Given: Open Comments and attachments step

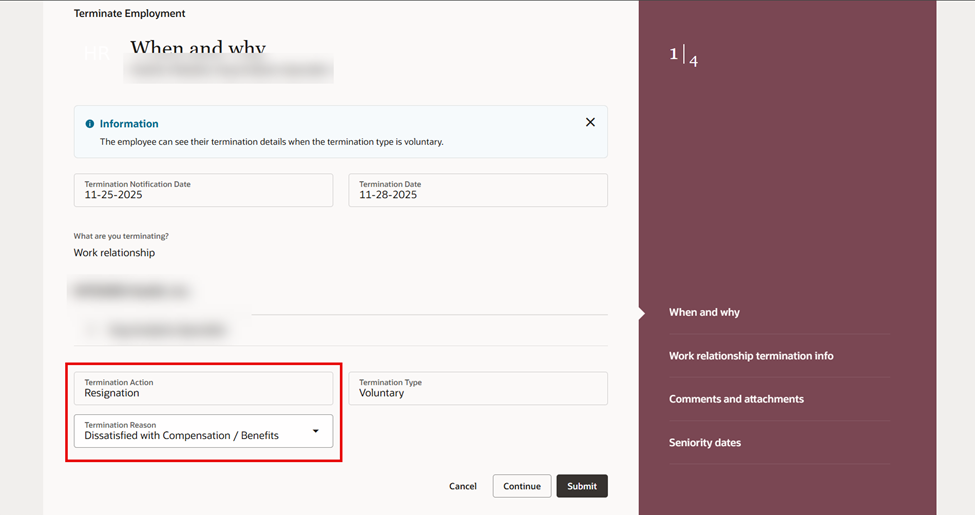Looking at the screenshot, I should [736, 399].
